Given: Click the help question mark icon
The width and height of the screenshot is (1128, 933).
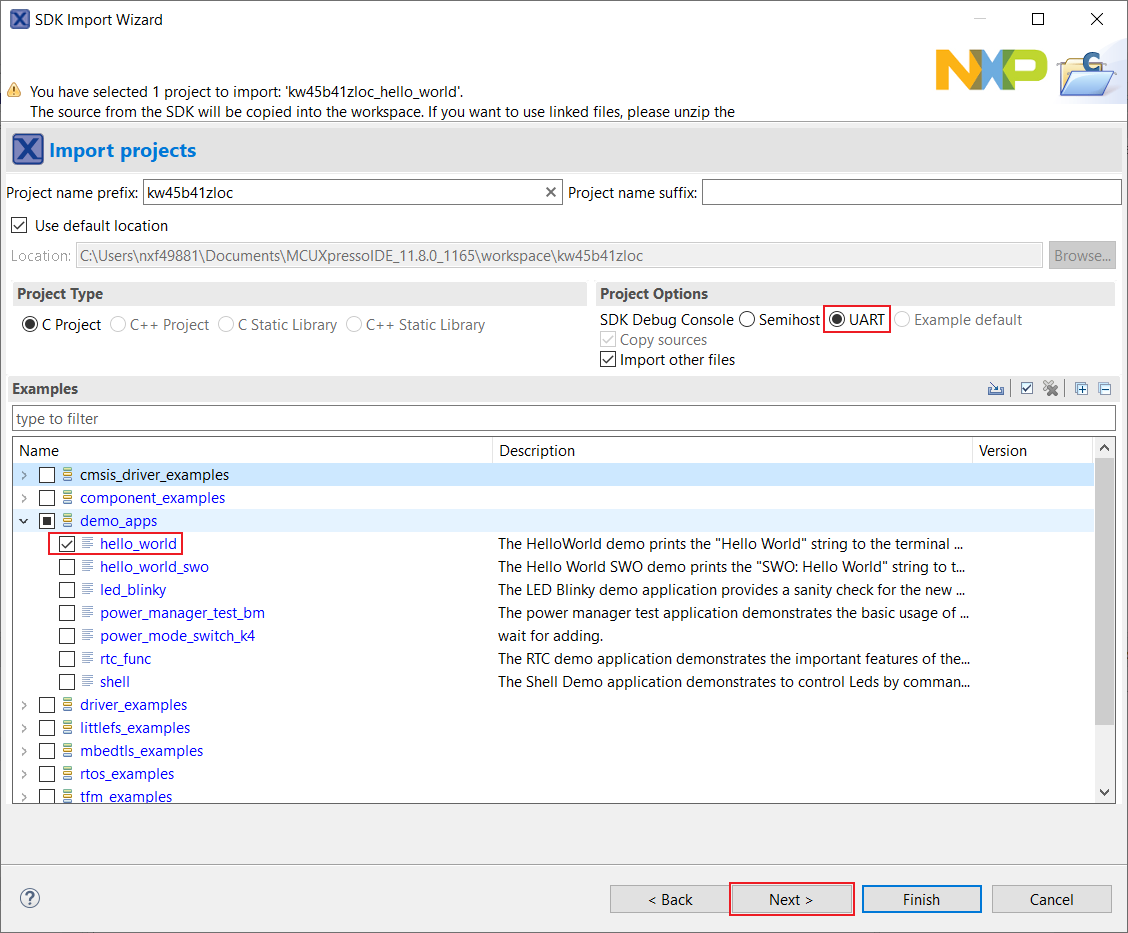Looking at the screenshot, I should point(30,898).
